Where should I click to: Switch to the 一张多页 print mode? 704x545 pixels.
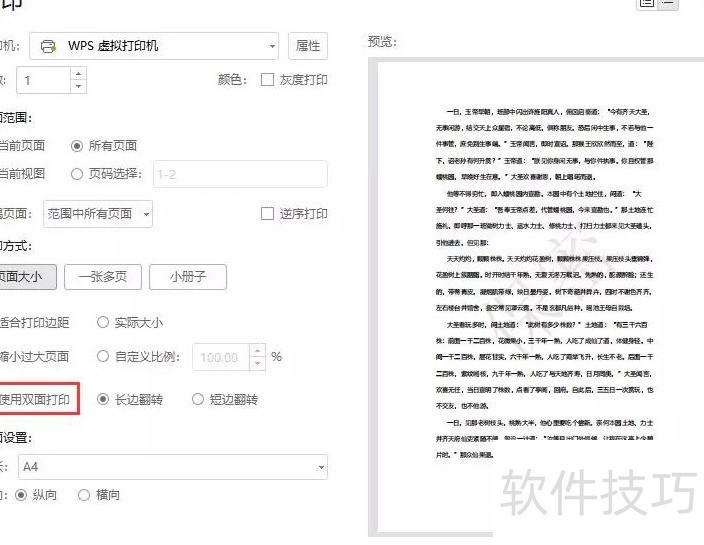103,277
